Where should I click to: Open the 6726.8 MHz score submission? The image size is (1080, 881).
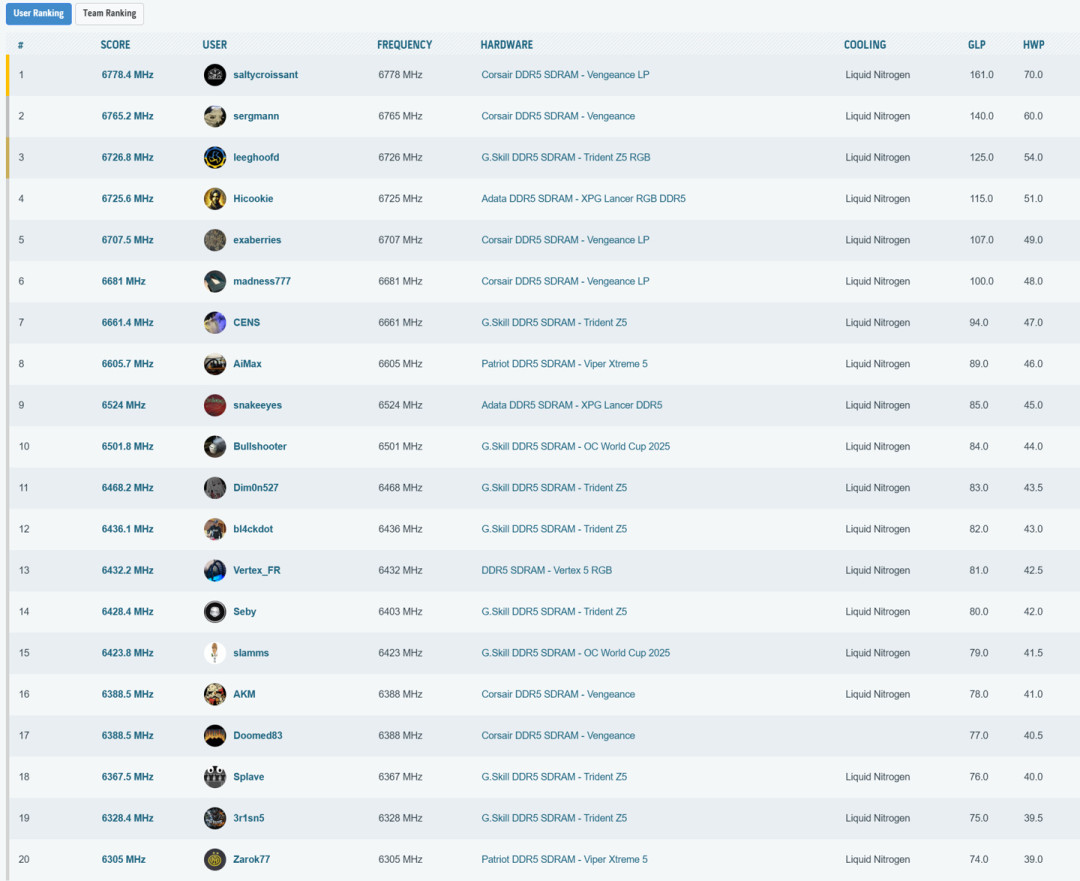(127, 158)
